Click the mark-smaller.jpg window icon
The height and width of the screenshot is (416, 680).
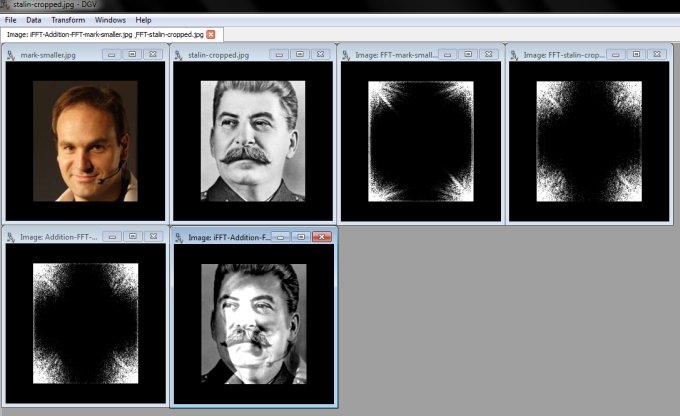11,55
